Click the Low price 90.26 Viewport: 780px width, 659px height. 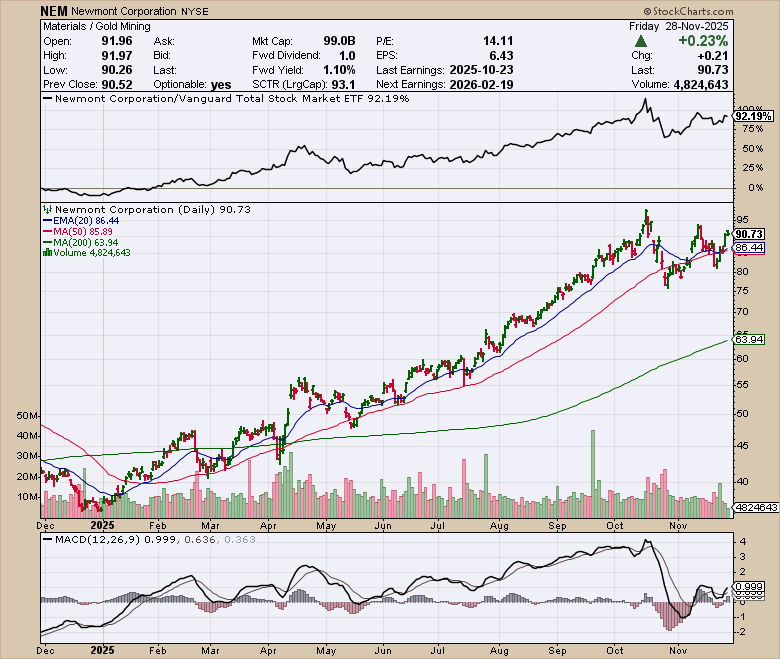click(x=117, y=70)
